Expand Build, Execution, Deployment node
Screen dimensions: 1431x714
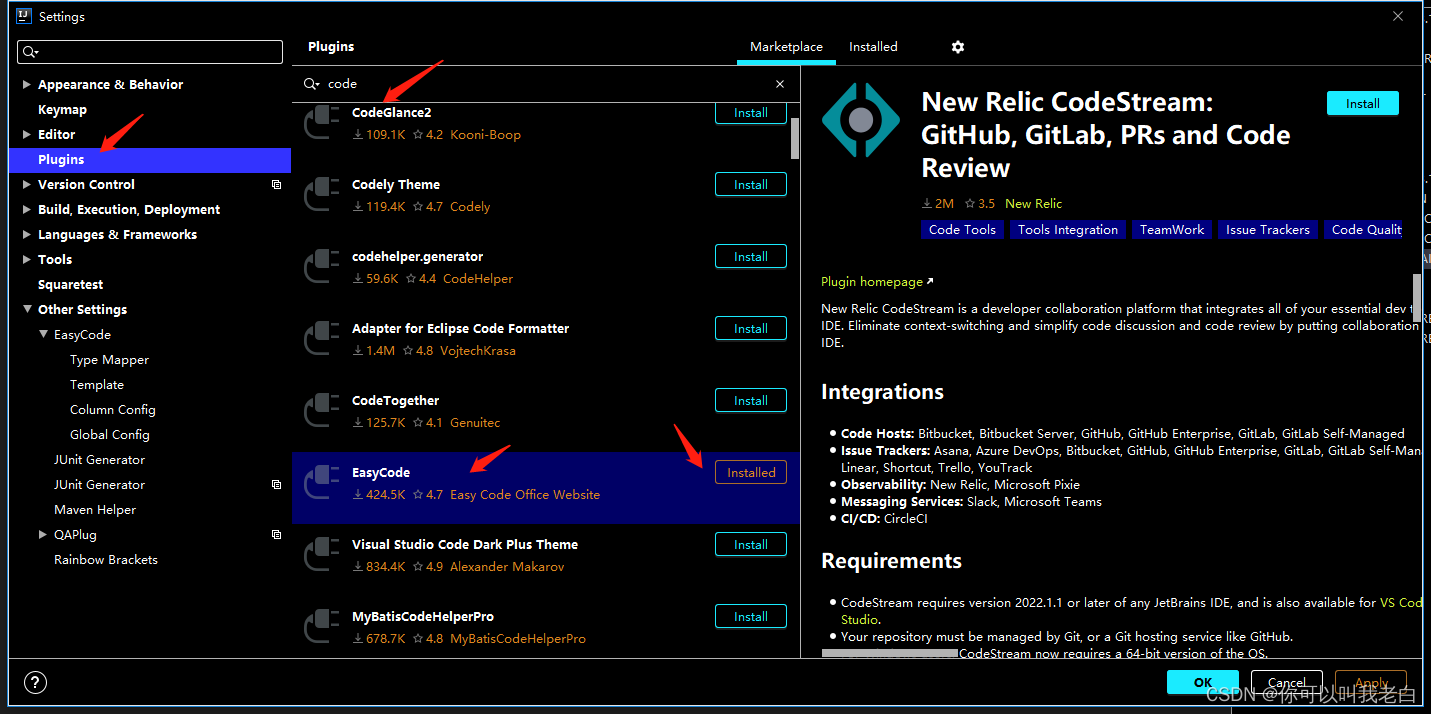pyautogui.click(x=27, y=210)
